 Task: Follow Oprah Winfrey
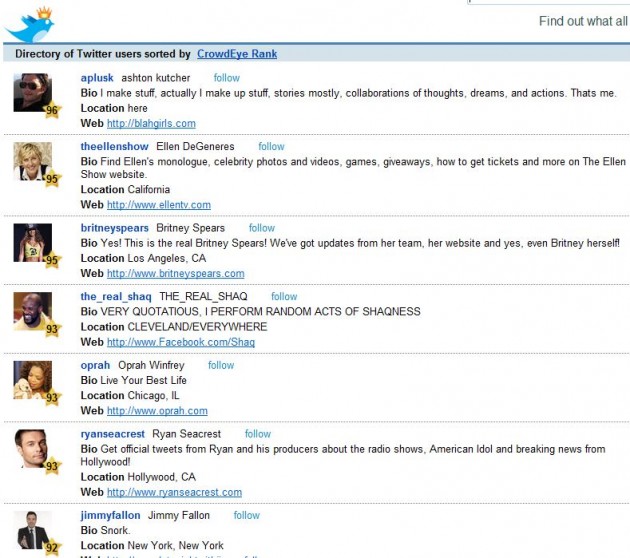pos(221,366)
